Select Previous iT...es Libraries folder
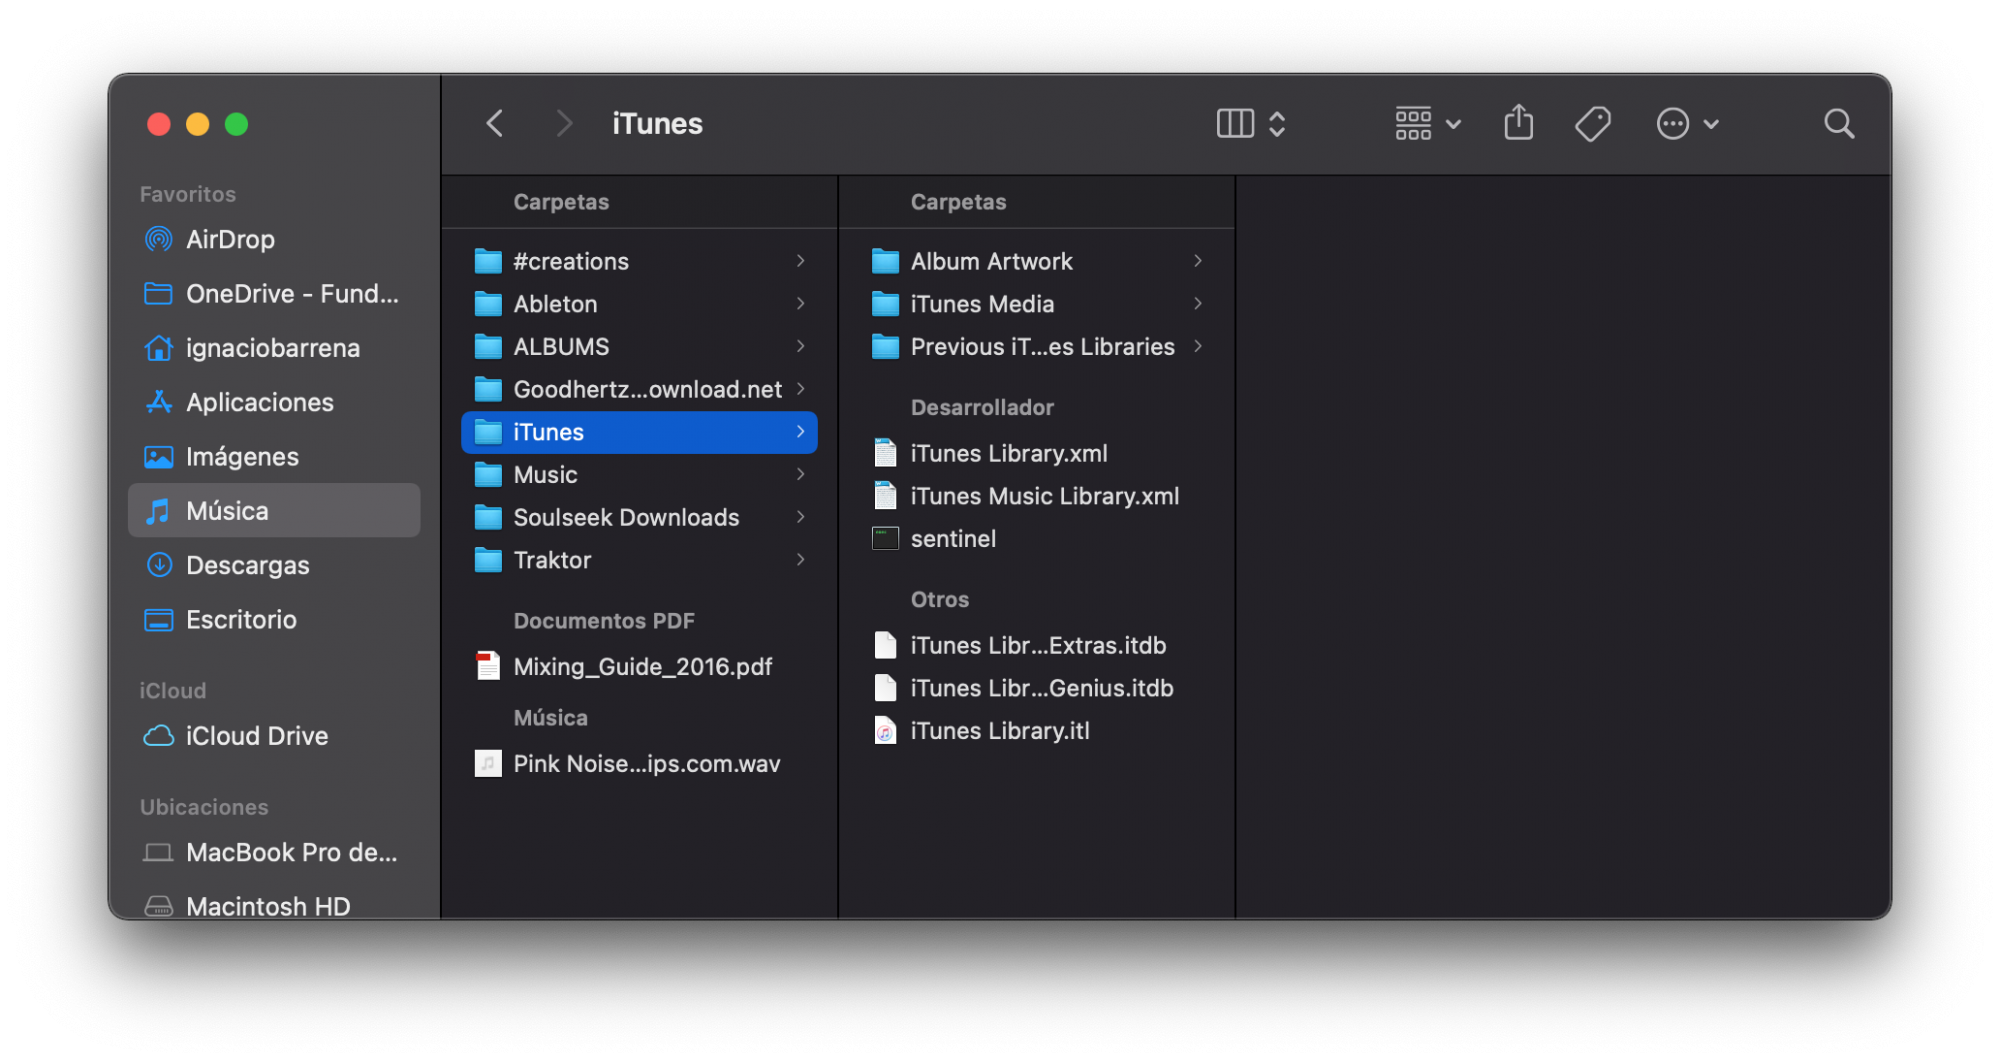The height and width of the screenshot is (1063, 2000). (1036, 347)
